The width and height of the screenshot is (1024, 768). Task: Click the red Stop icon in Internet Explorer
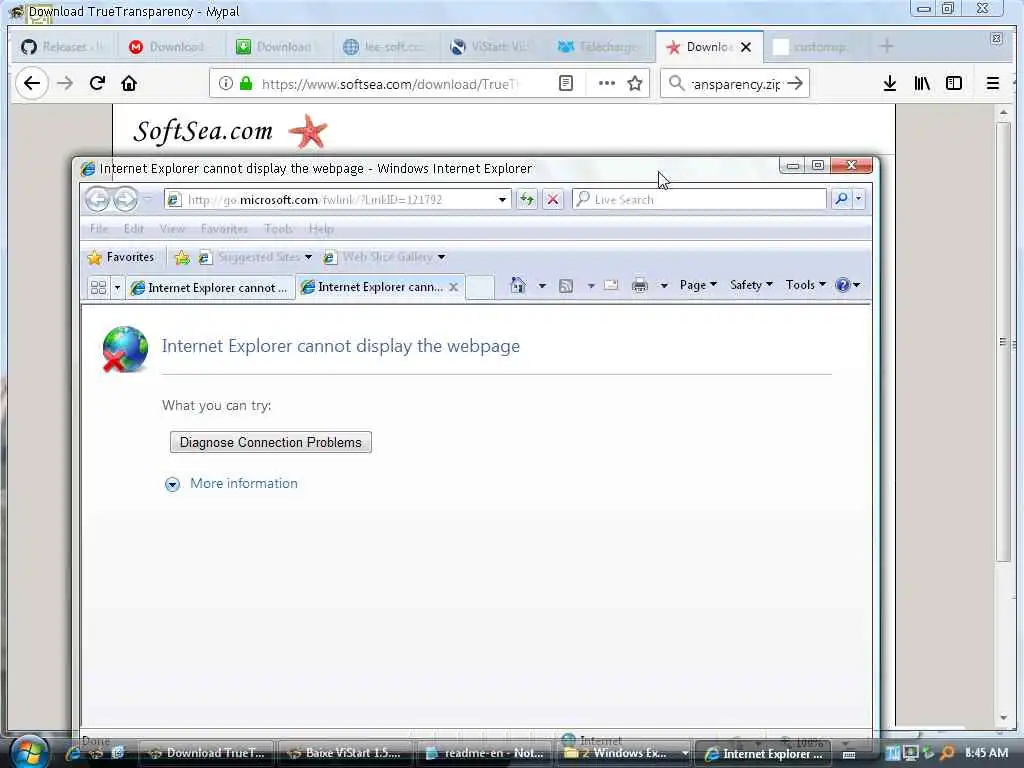point(552,199)
